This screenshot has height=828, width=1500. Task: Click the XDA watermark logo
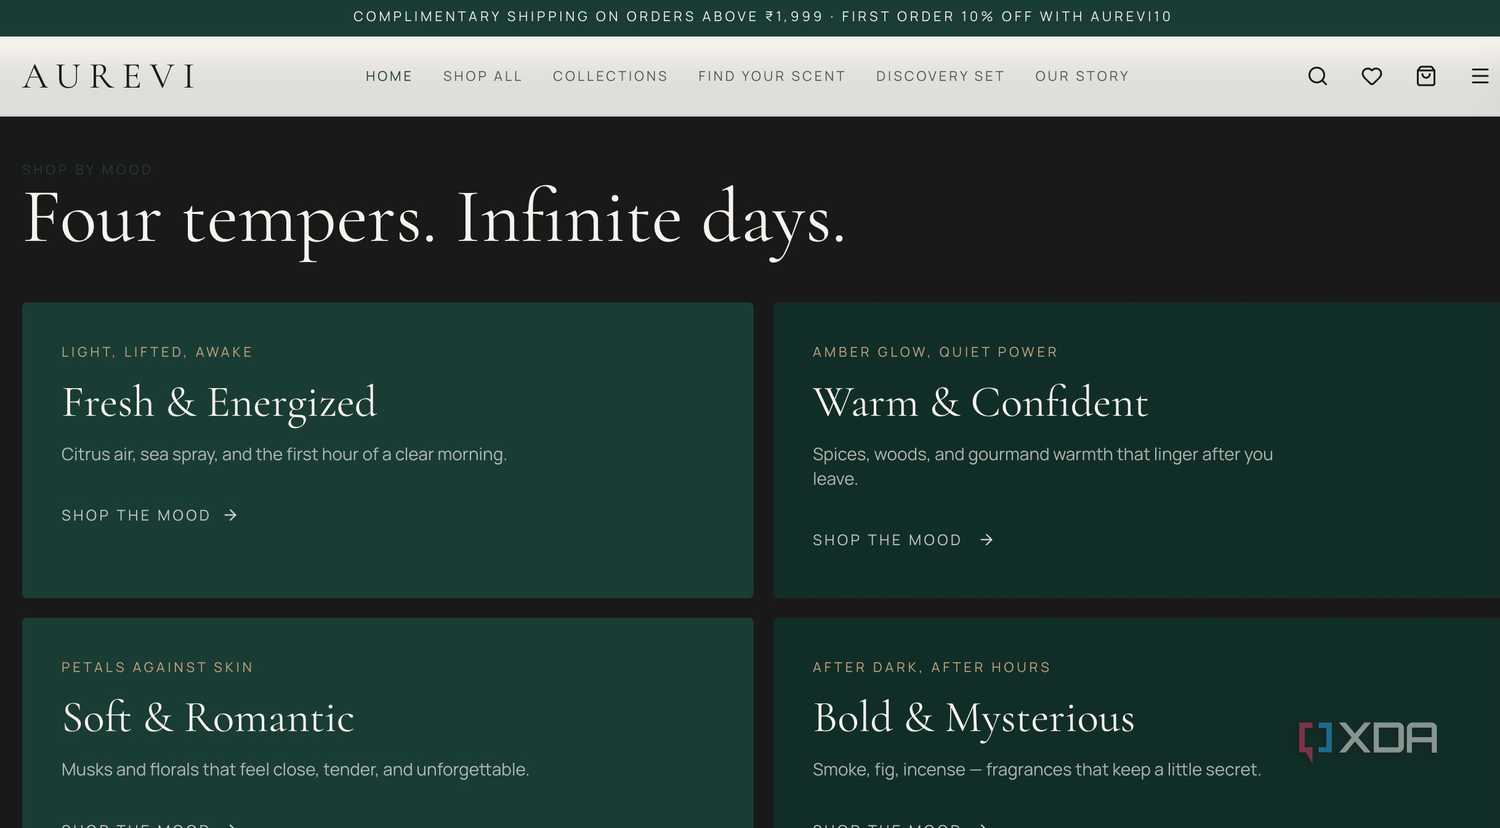point(1367,739)
